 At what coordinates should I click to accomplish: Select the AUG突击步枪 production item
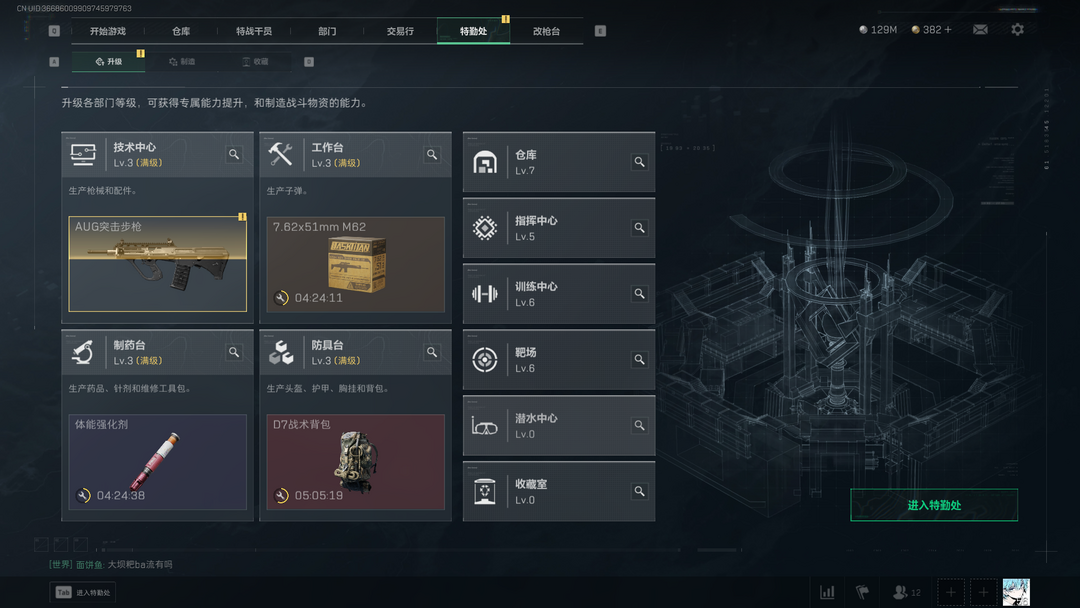pos(158,264)
